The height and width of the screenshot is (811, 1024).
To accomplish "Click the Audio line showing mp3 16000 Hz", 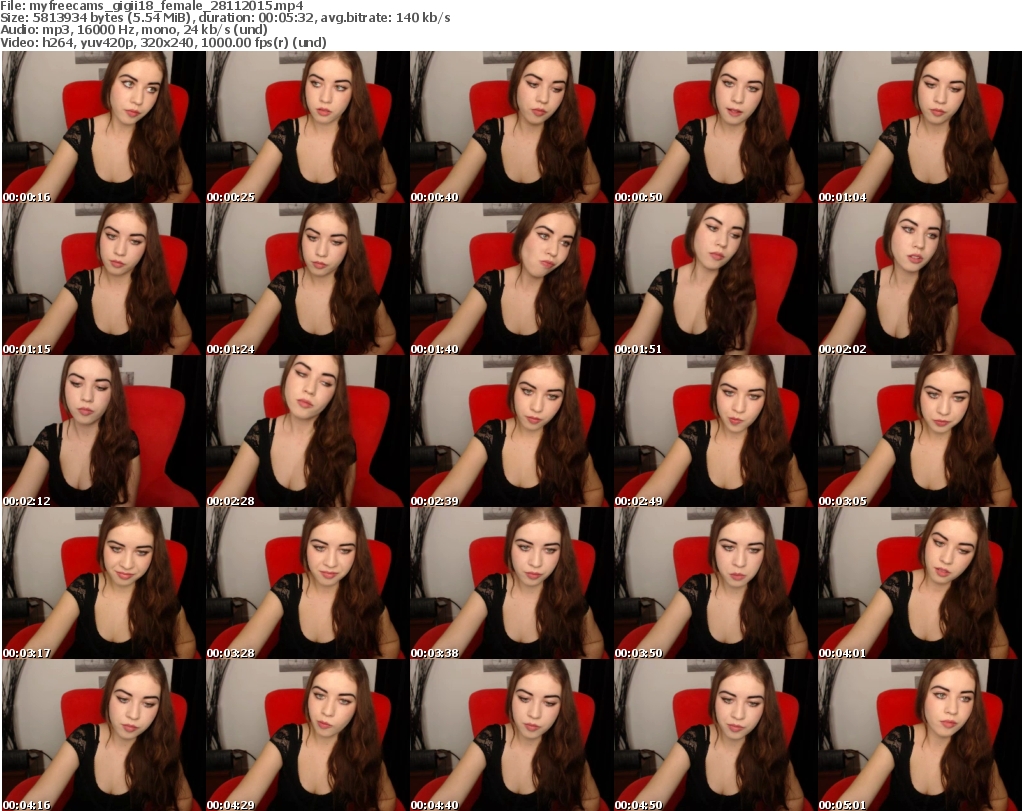I will (134, 30).
